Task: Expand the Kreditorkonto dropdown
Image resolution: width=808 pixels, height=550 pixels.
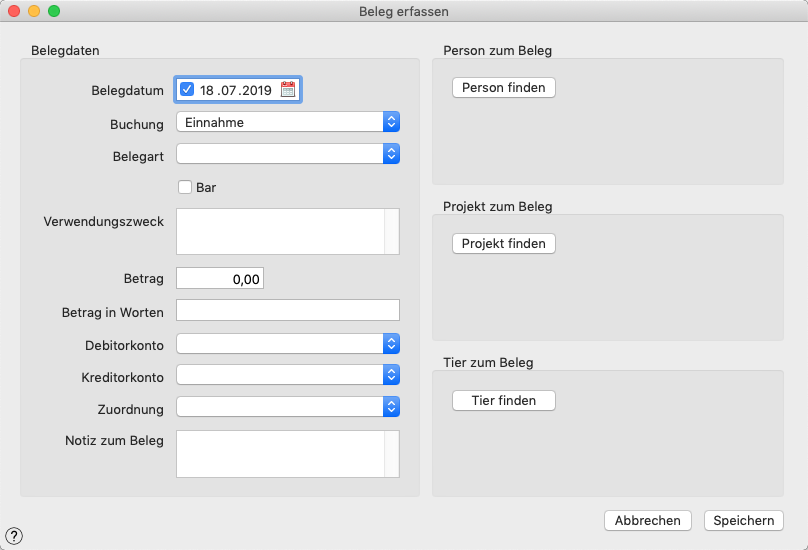Action: (288, 375)
